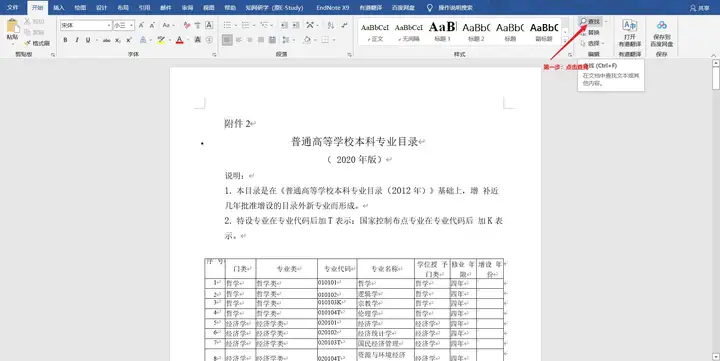Screen dimensions: 720x361
Task: Expand the Styles gallery more arrow
Action: click(x=565, y=40)
